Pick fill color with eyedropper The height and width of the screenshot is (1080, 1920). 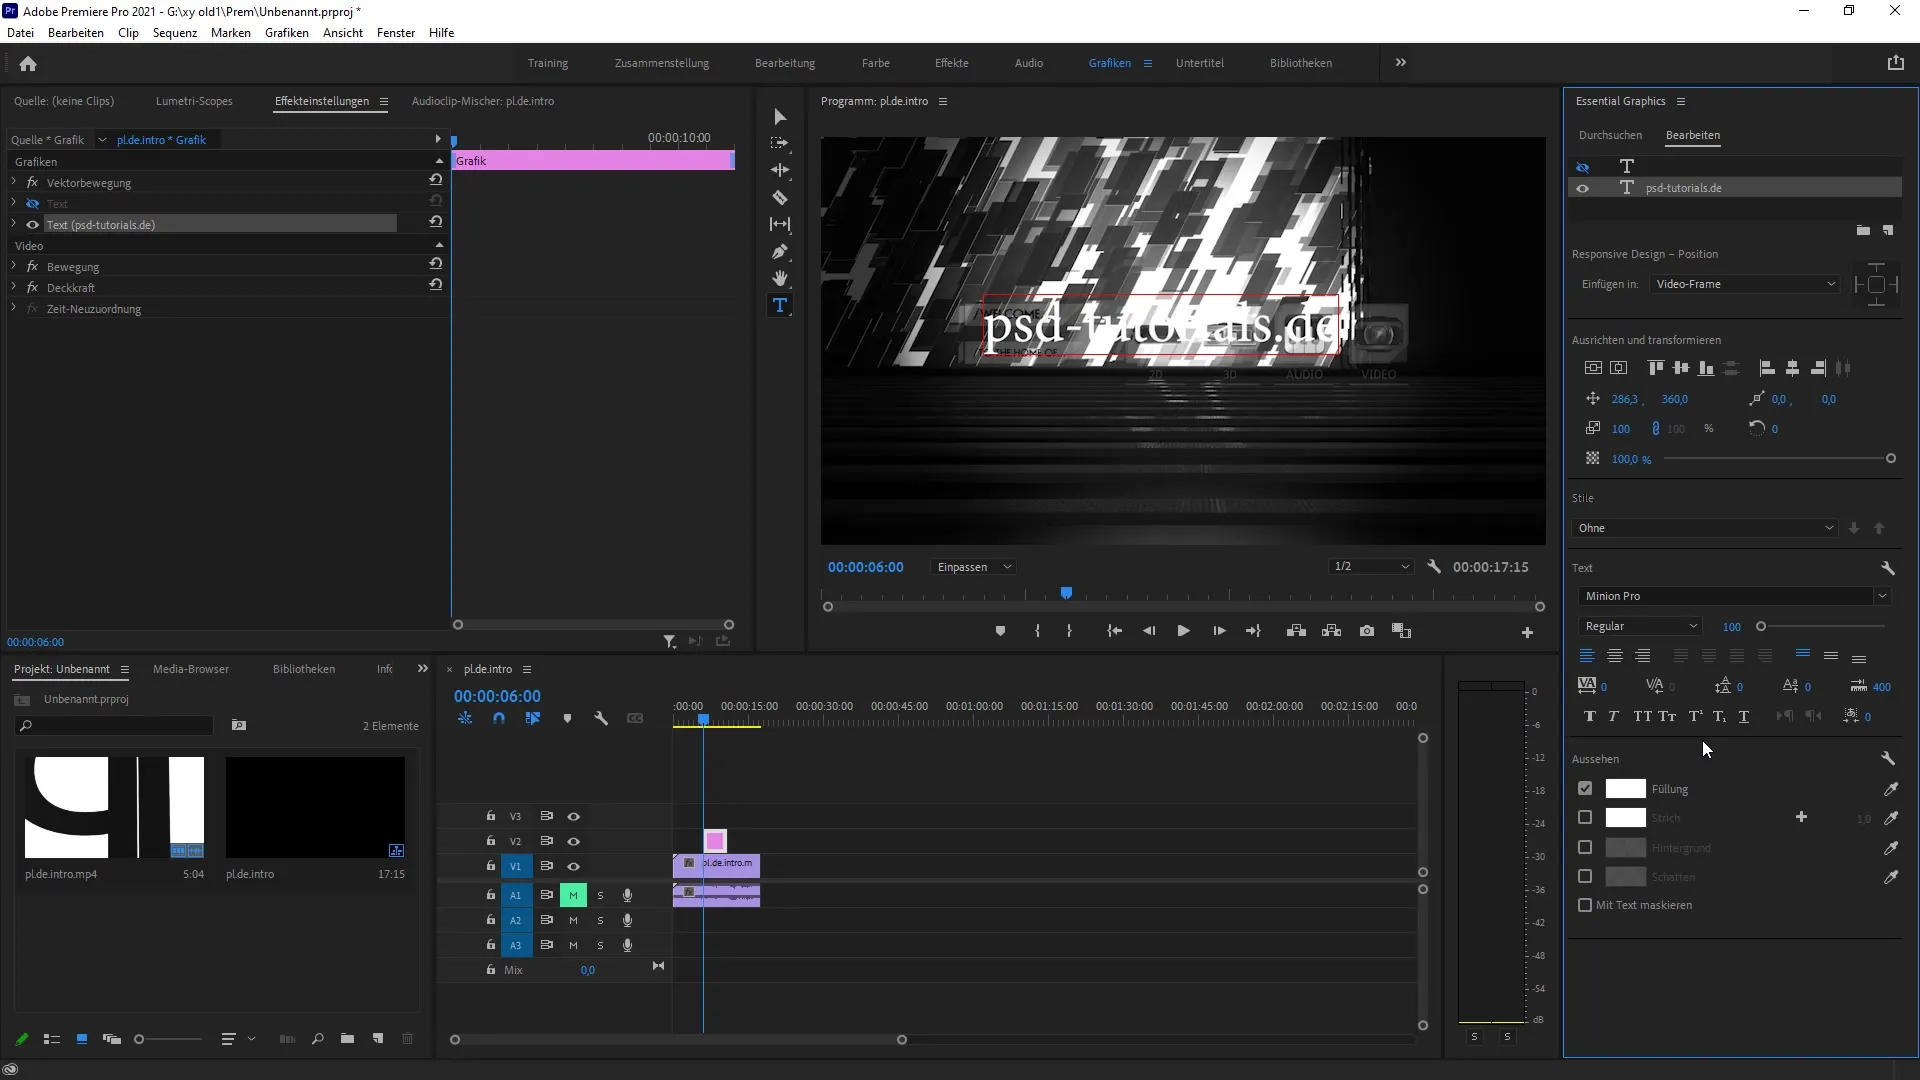point(1891,789)
